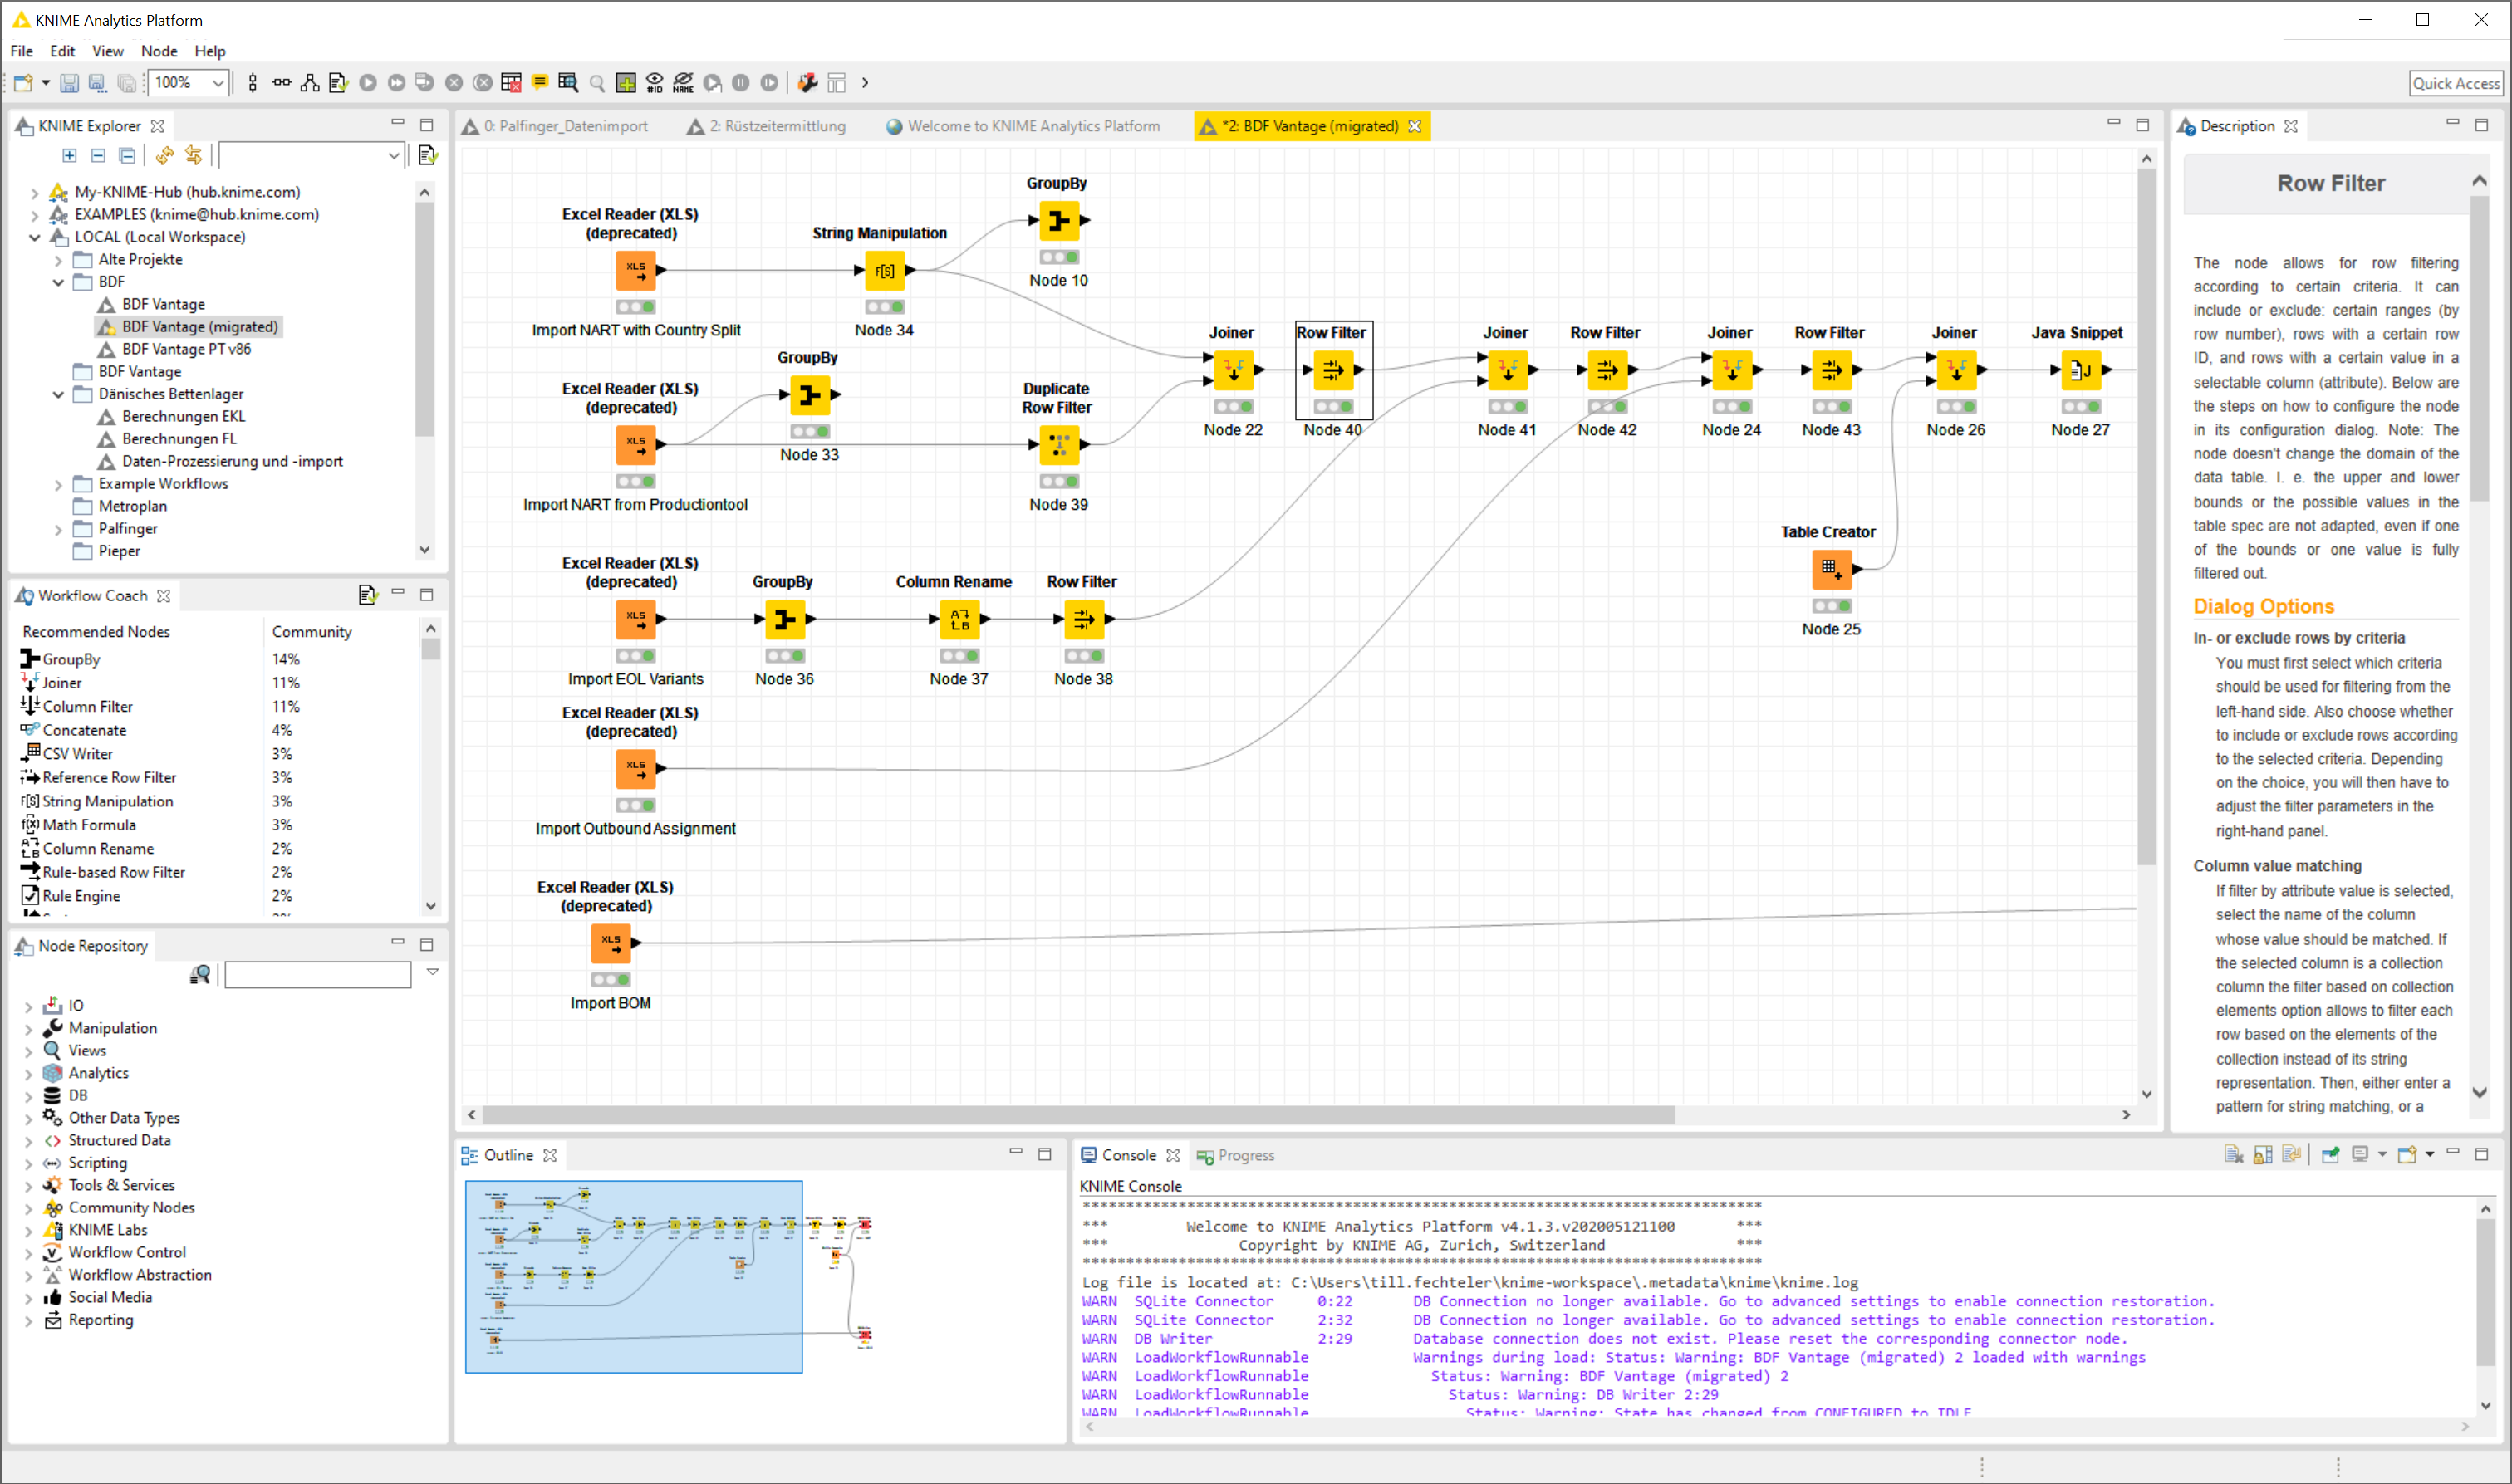Click the Node Repository search field

click(318, 974)
